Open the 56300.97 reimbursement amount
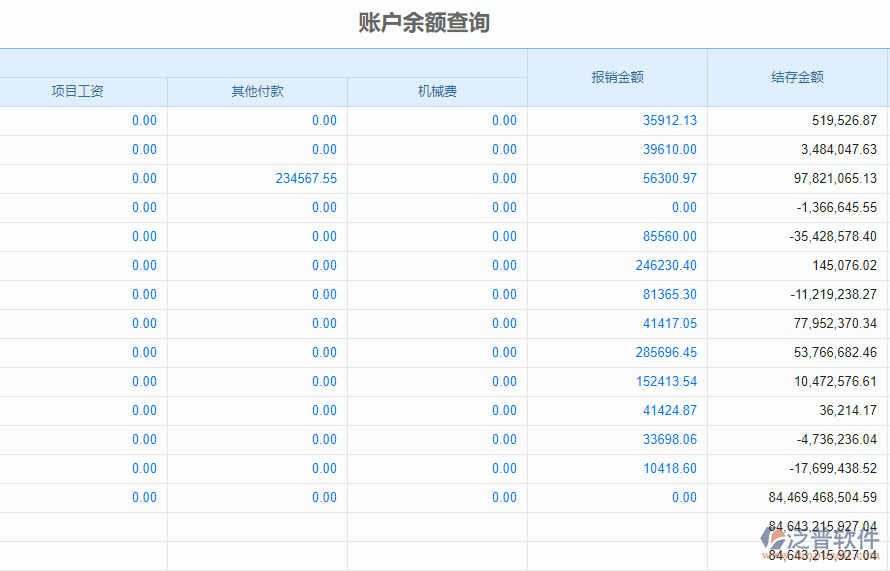890x571 pixels. pos(669,179)
